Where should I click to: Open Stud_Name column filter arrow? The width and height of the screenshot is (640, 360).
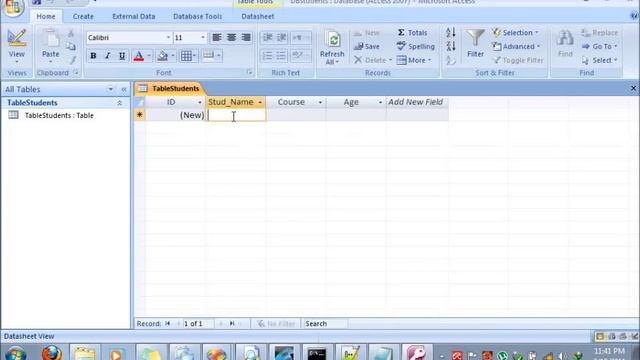point(260,102)
